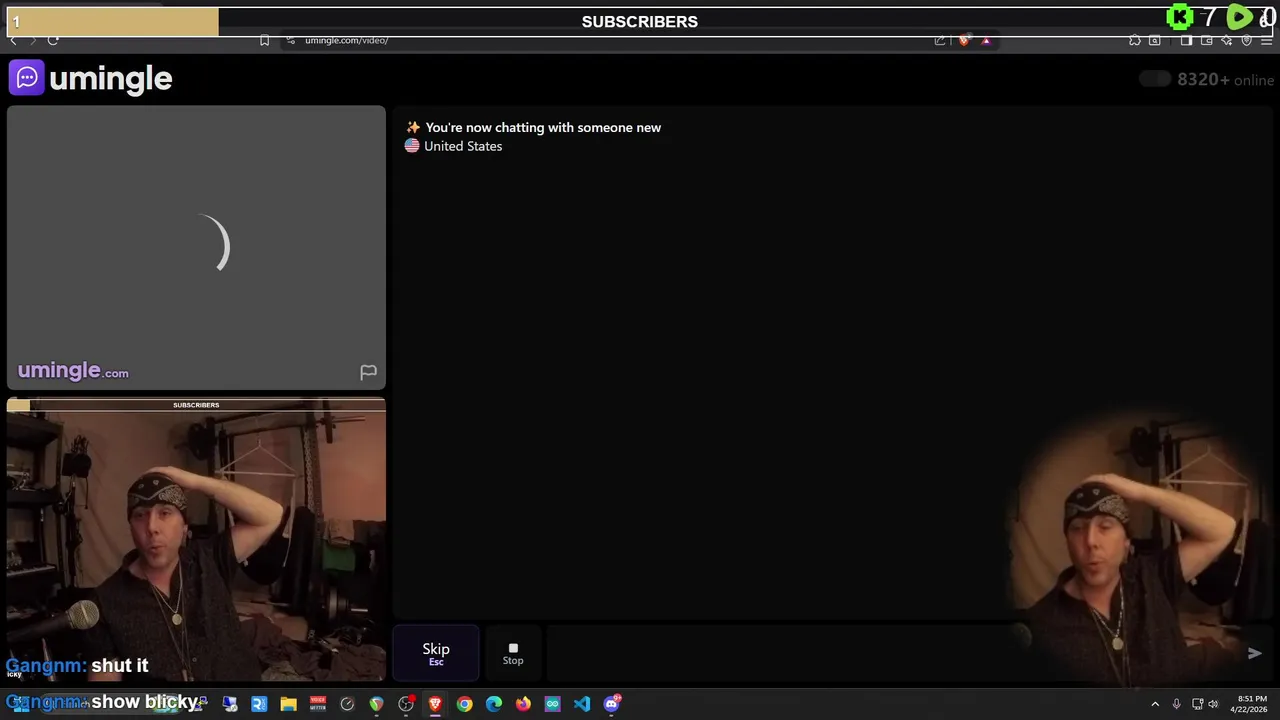Open Arduino IDE from the taskbar
Image resolution: width=1280 pixels, height=720 pixels.
tap(552, 704)
